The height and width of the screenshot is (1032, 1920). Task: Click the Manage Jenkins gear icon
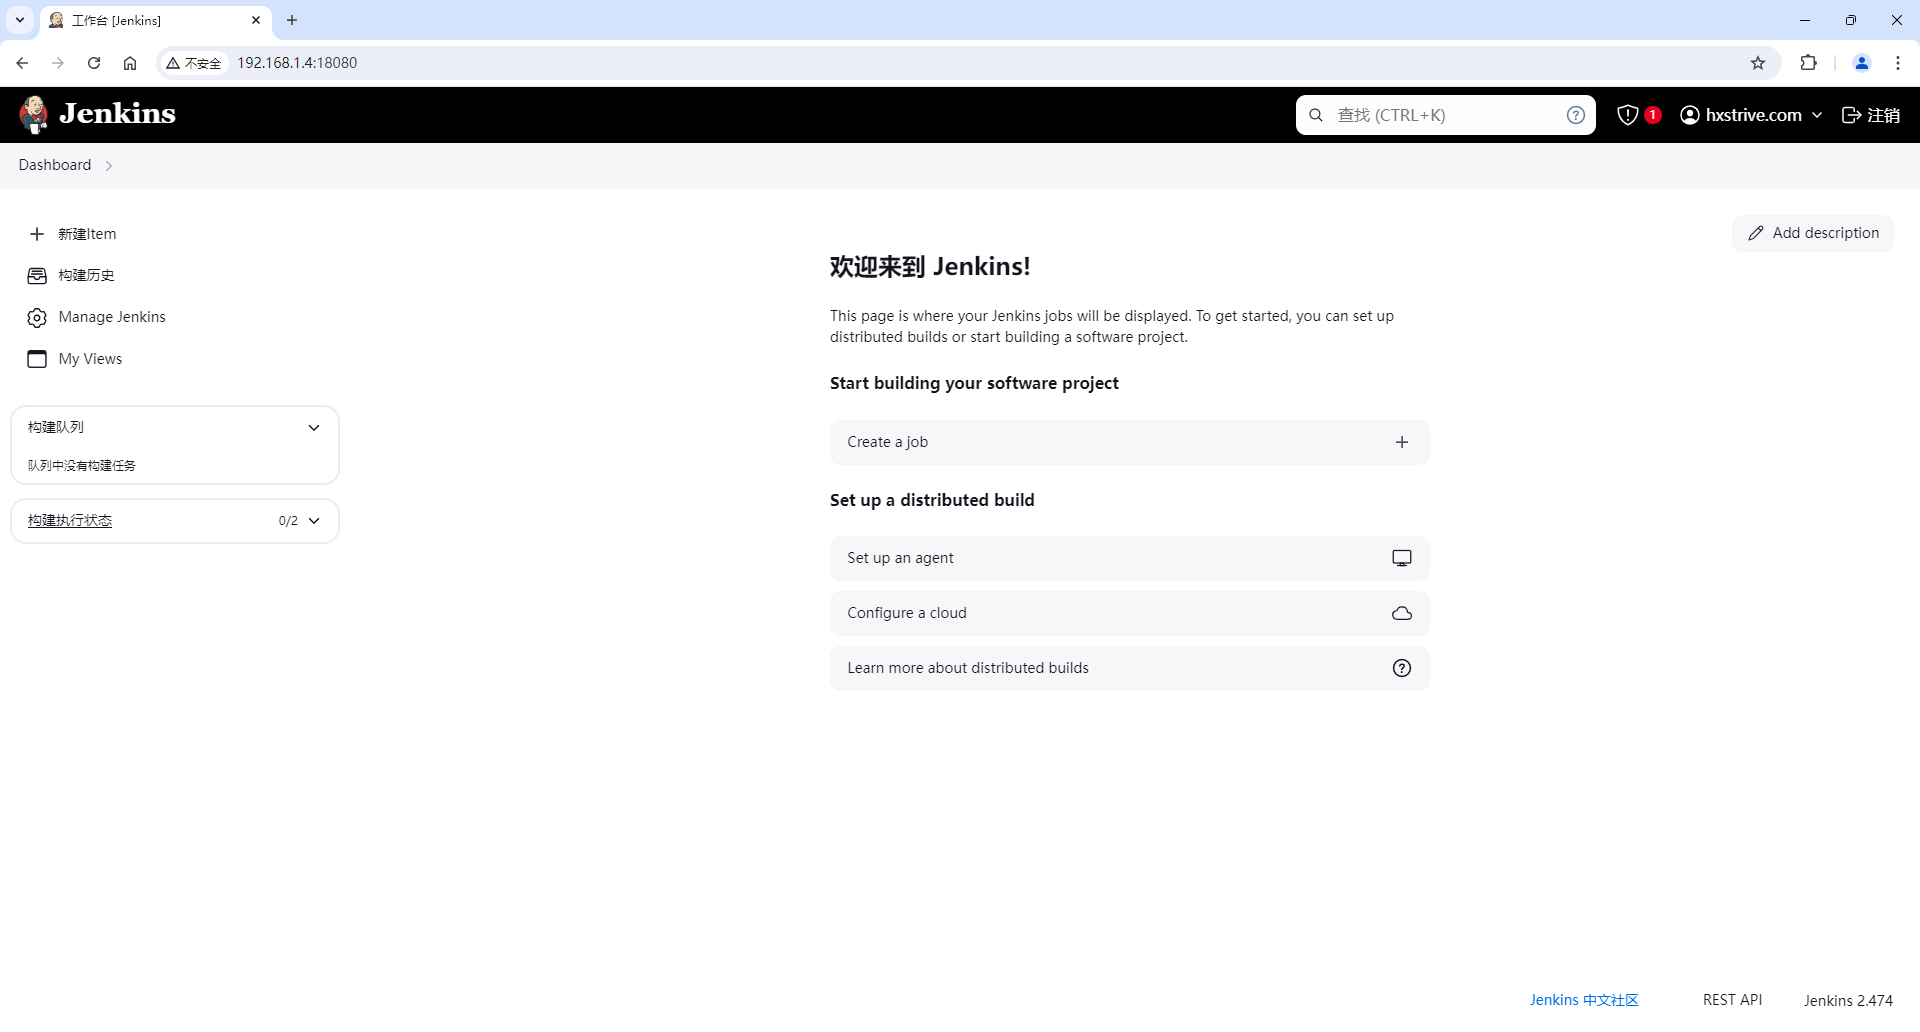point(37,317)
